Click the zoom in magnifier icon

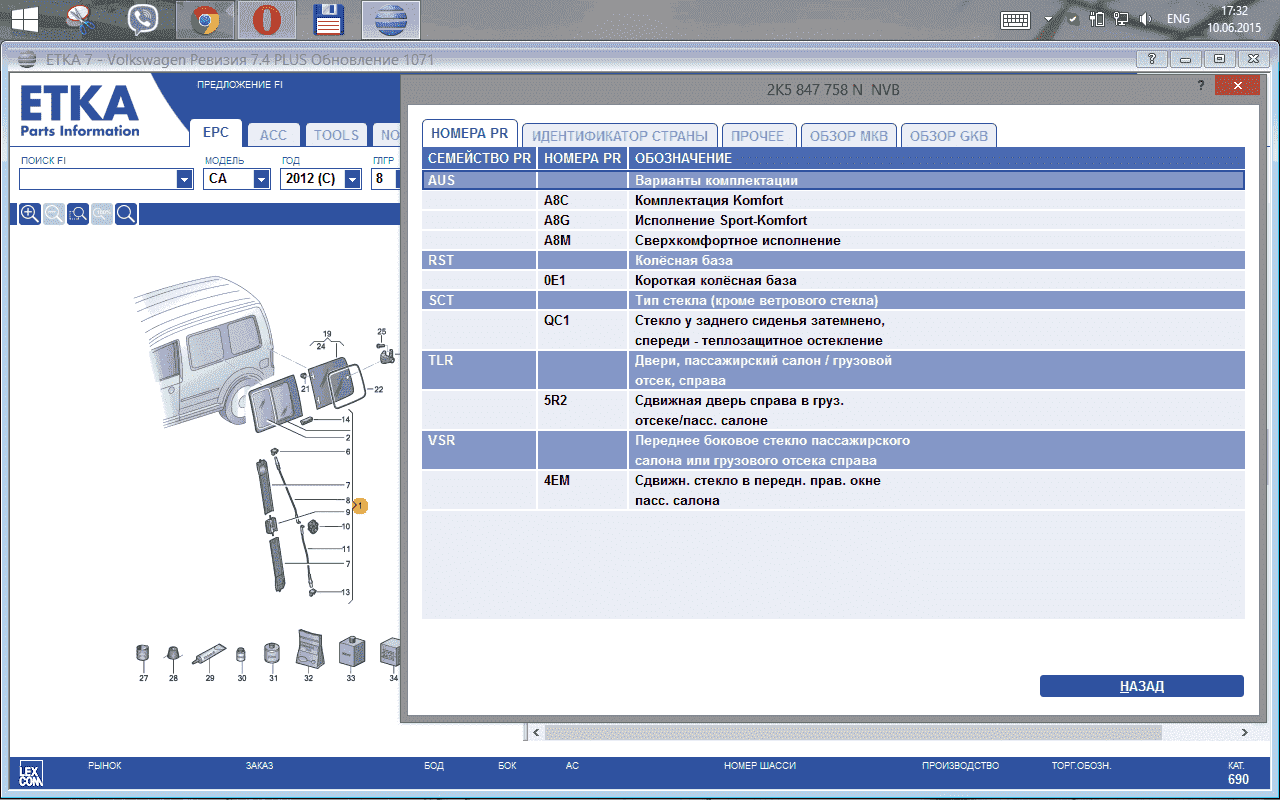click(30, 213)
